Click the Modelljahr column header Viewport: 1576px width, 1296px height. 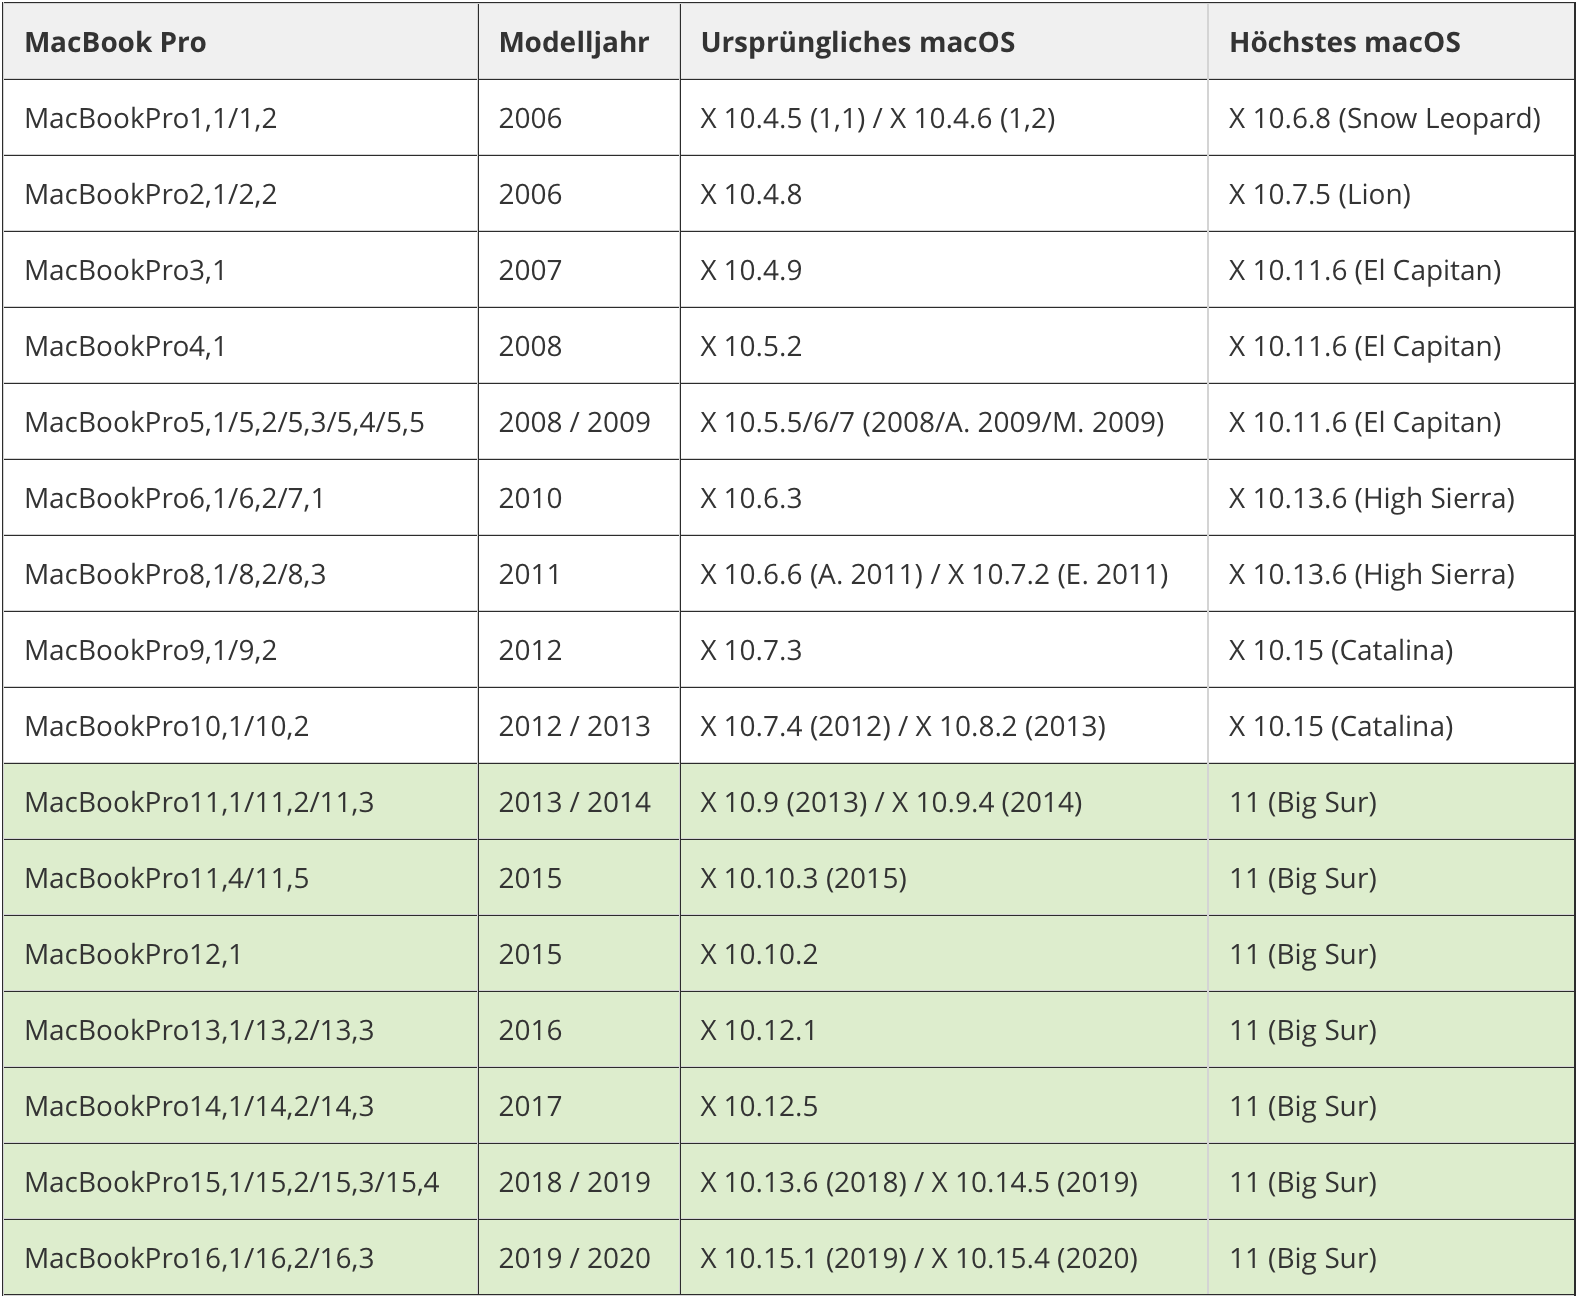[x=574, y=42]
